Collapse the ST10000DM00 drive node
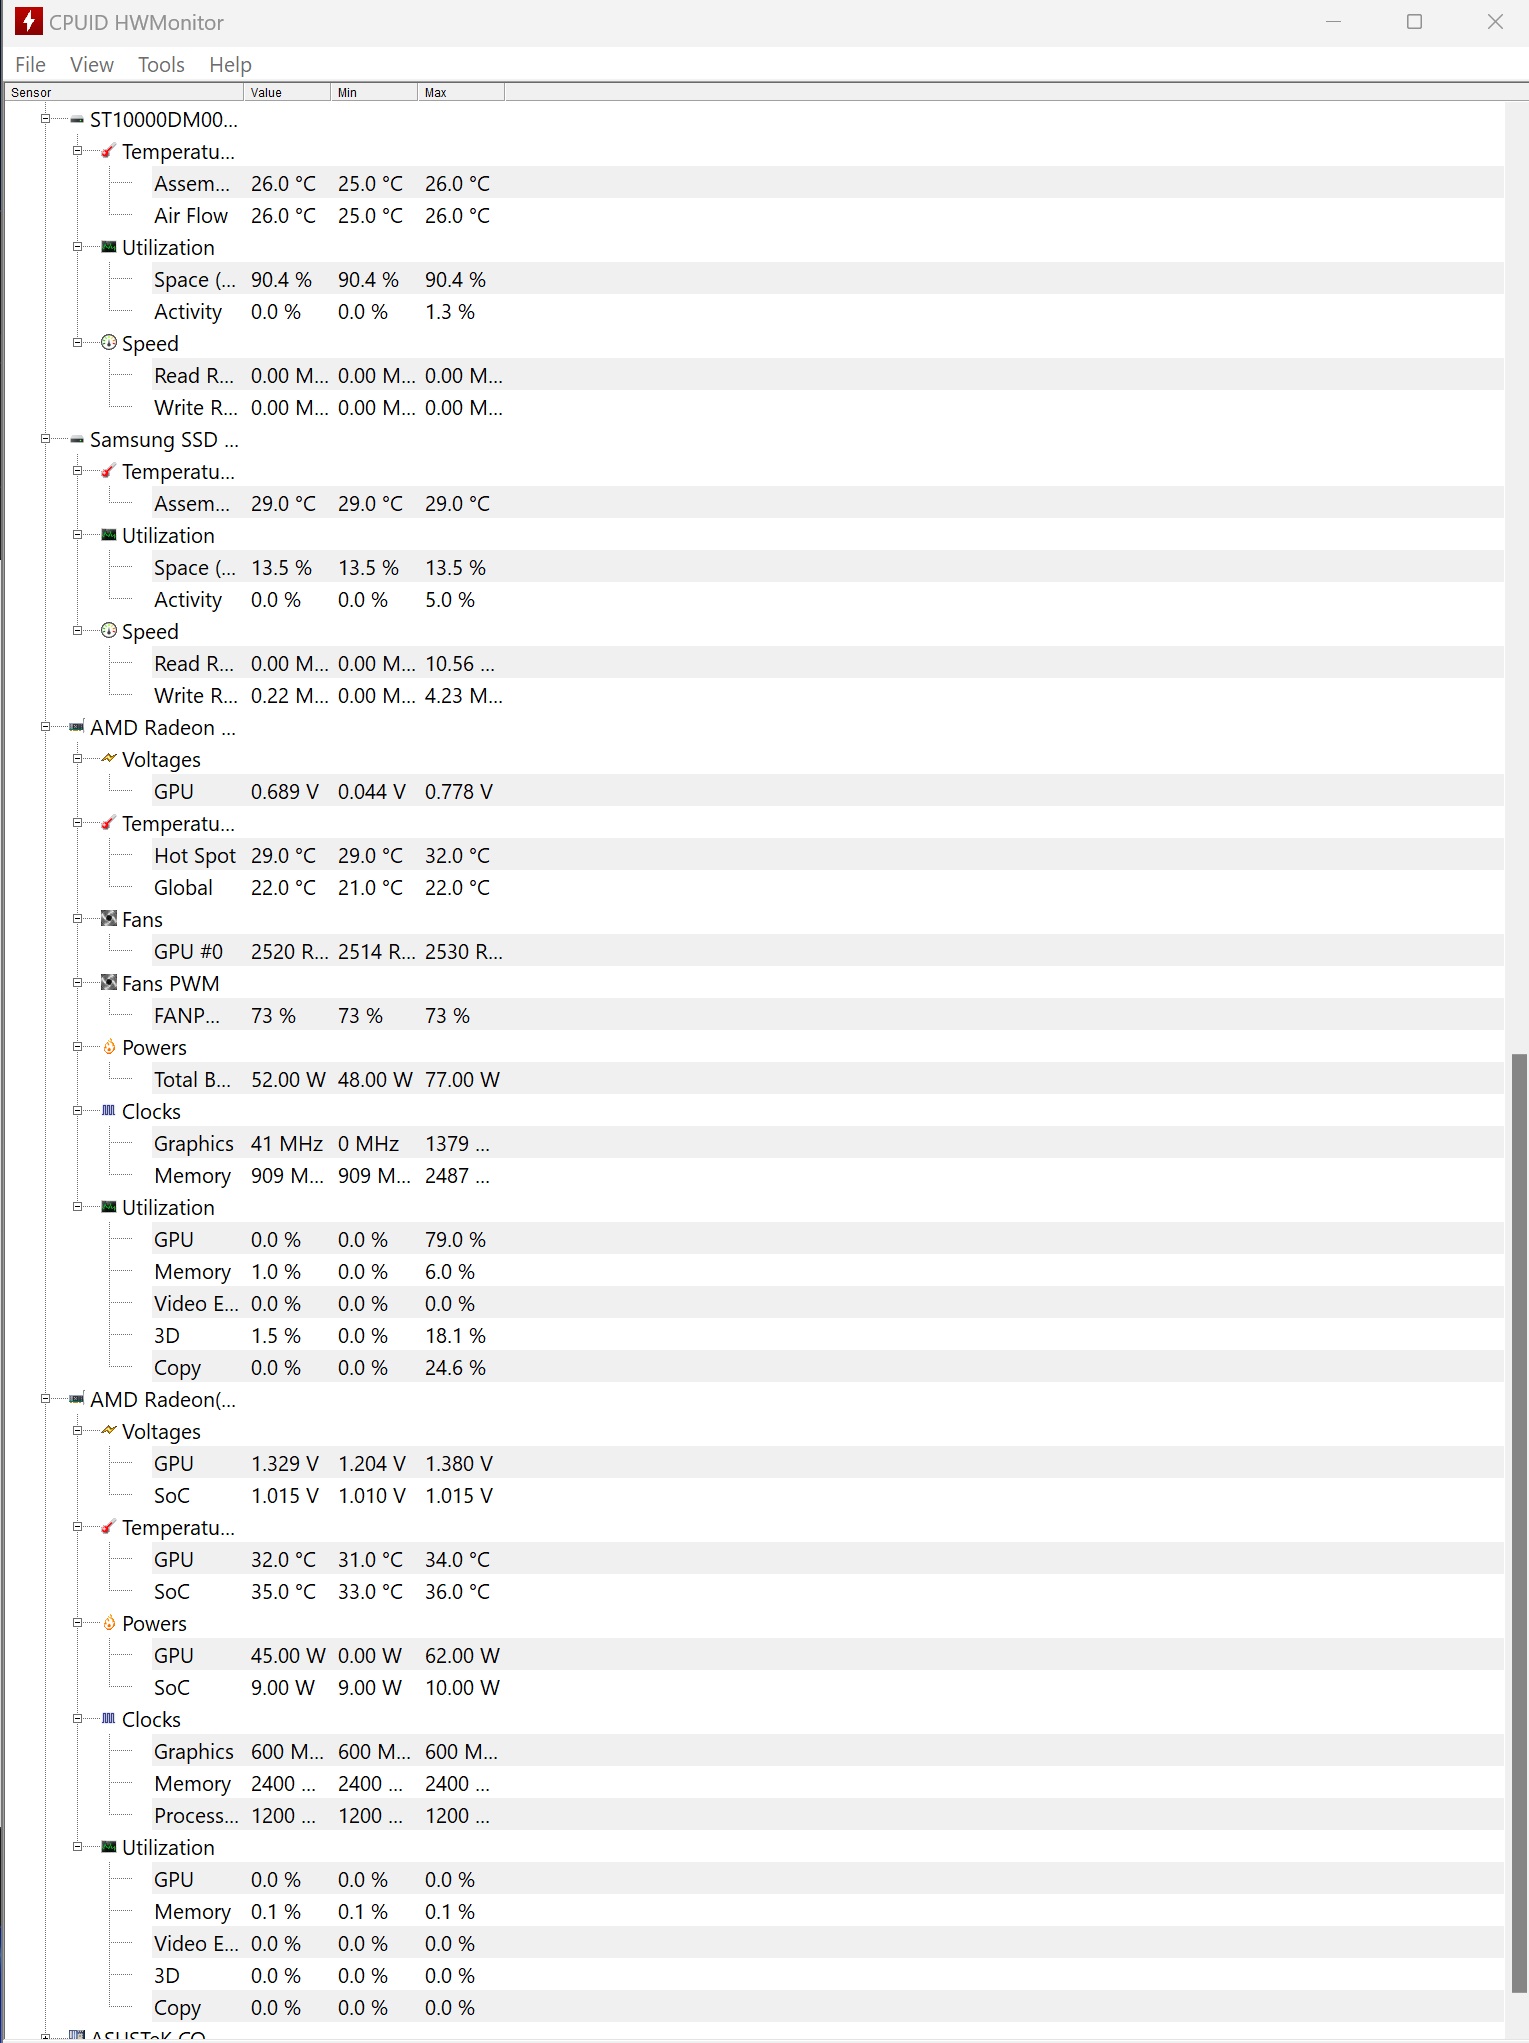 [45, 119]
